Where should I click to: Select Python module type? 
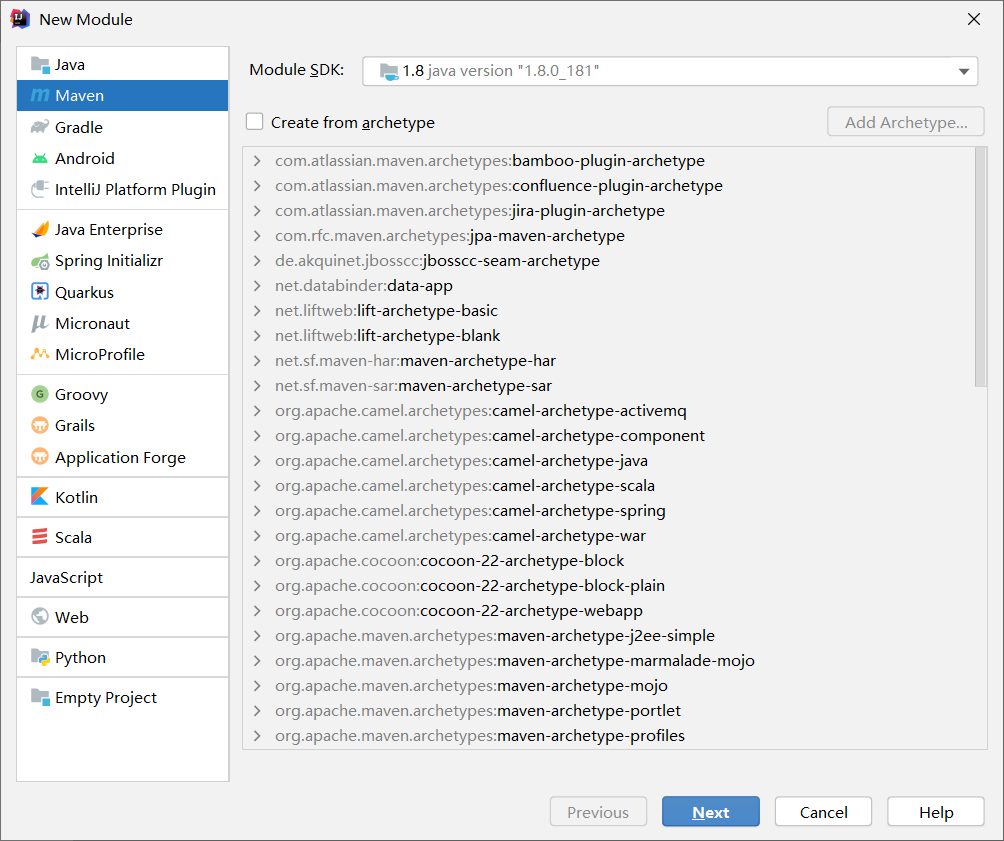click(x=122, y=657)
